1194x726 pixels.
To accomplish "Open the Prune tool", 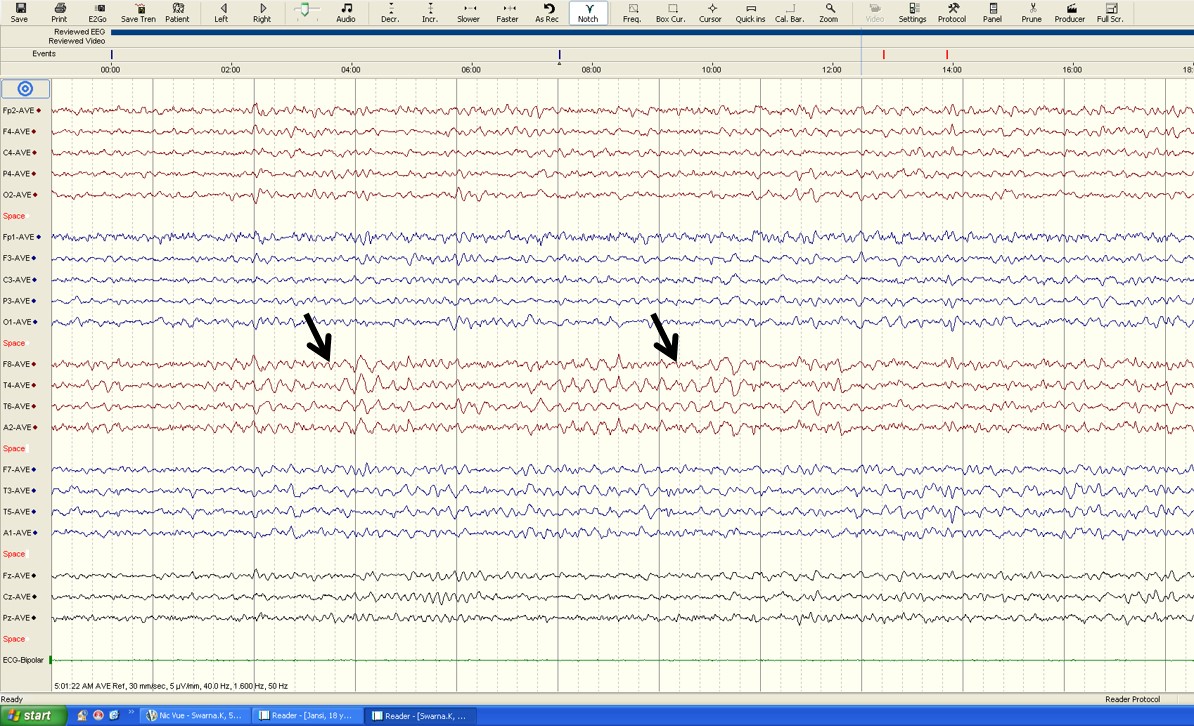I will (1031, 12).
